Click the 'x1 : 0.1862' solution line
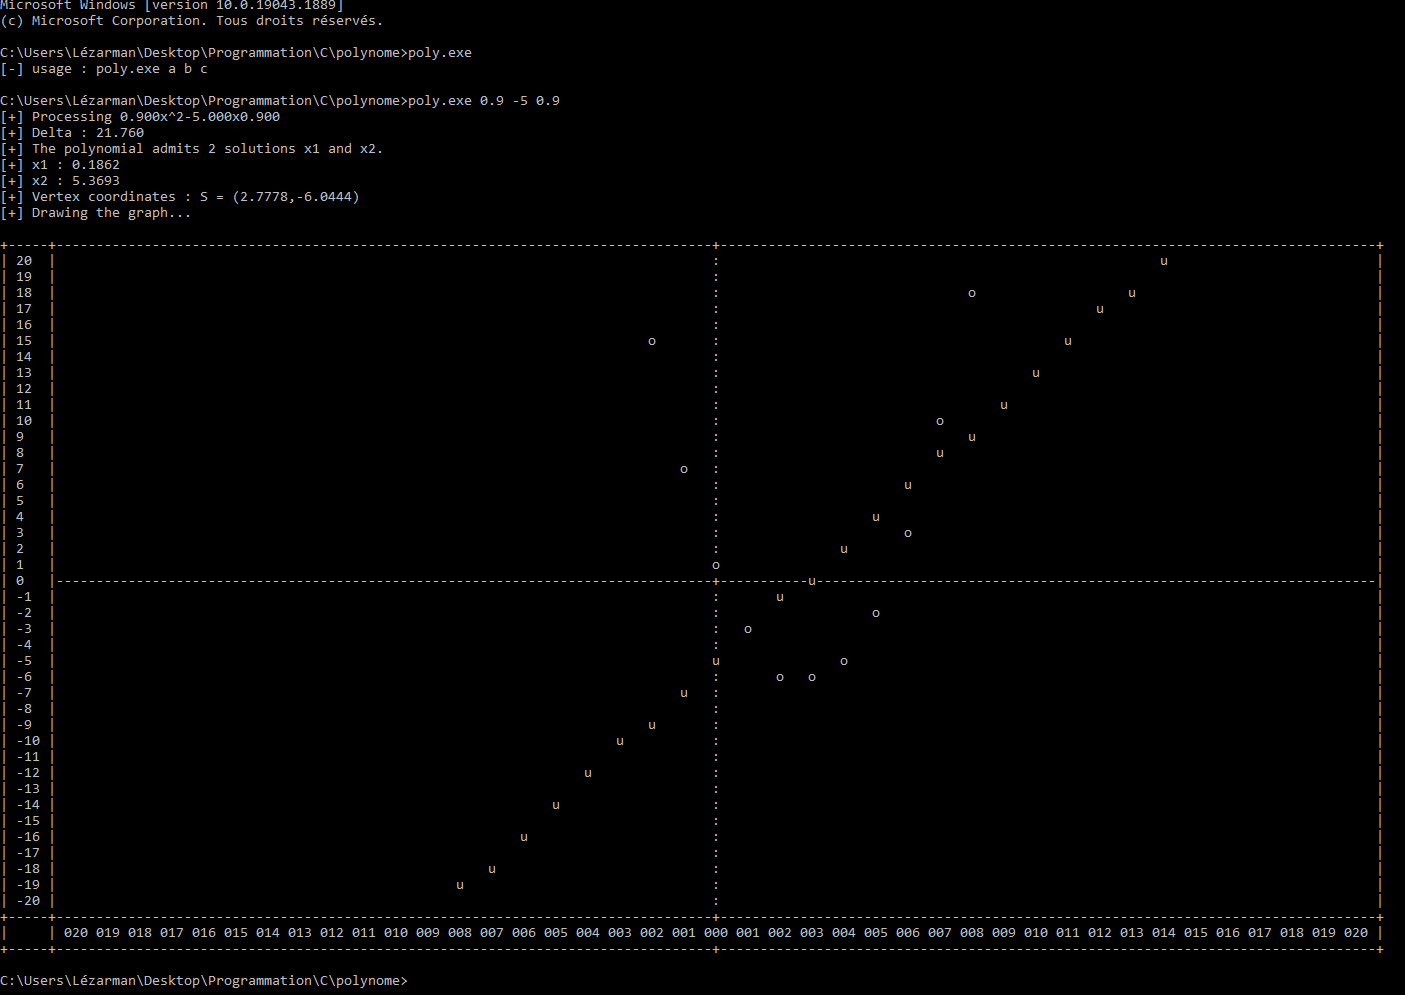Viewport: 1405px width, 995px height. coord(75,165)
